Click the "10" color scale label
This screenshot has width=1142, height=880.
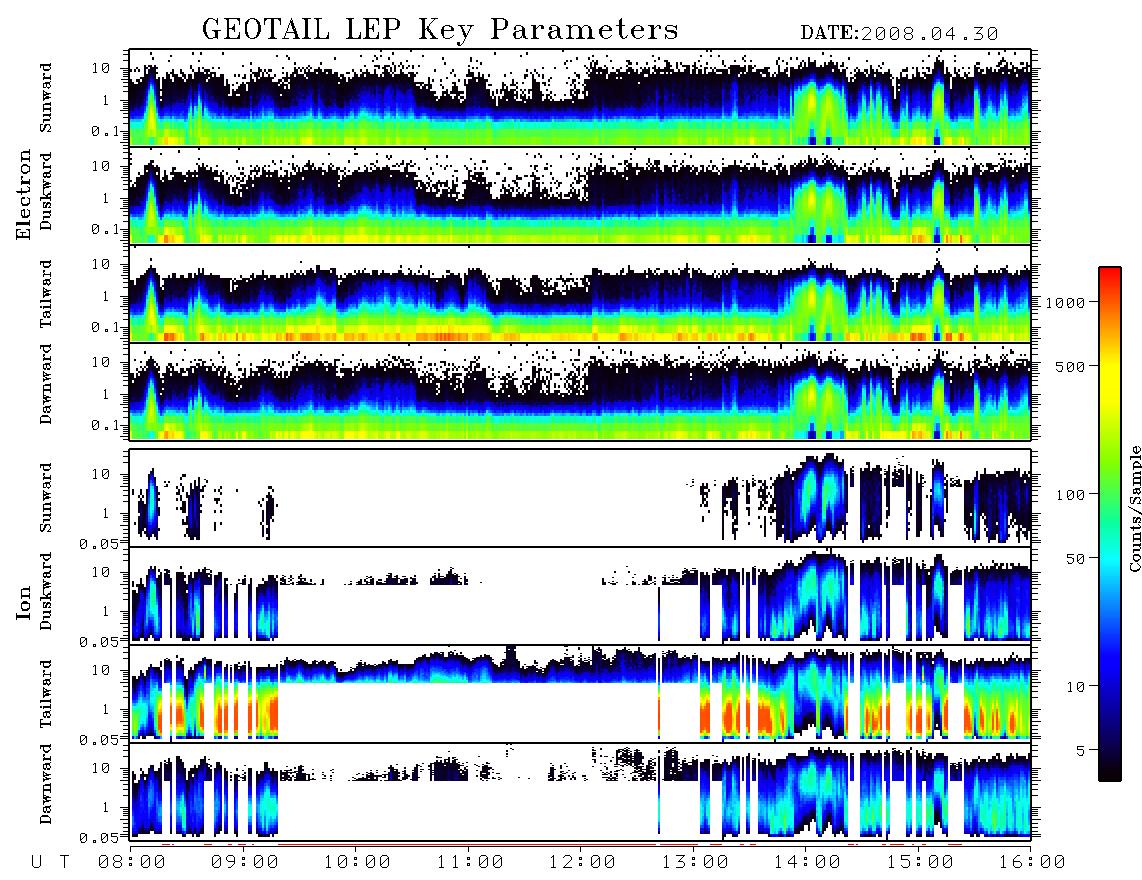(1075, 687)
